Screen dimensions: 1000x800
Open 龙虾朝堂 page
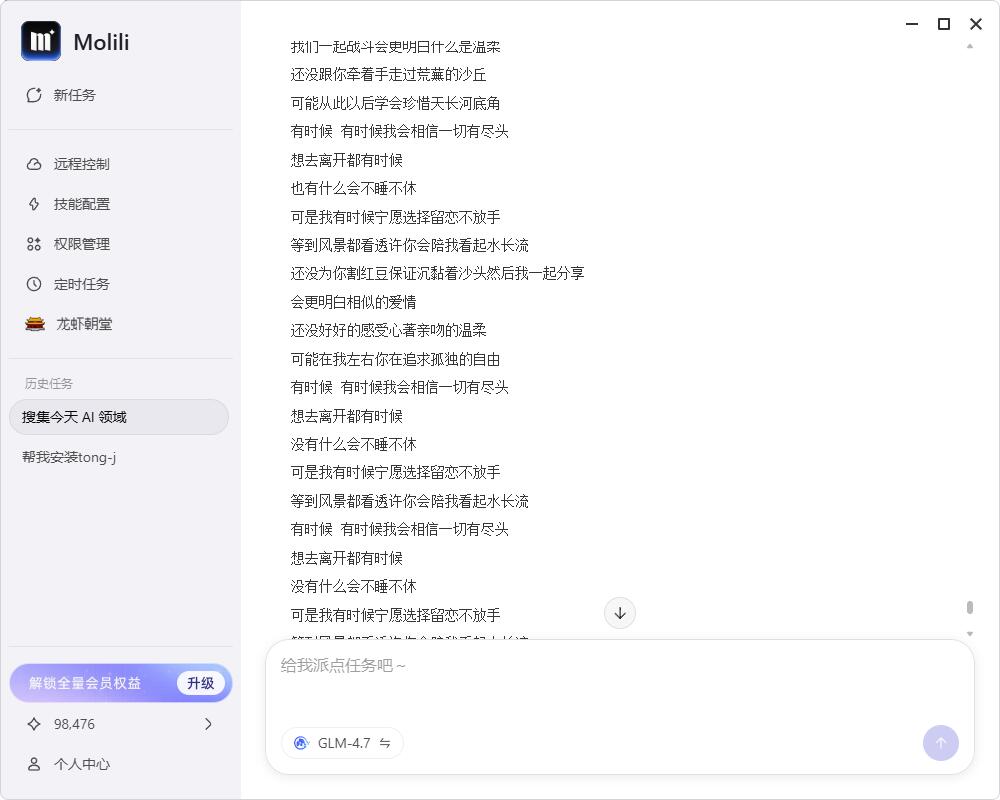(x=83, y=324)
